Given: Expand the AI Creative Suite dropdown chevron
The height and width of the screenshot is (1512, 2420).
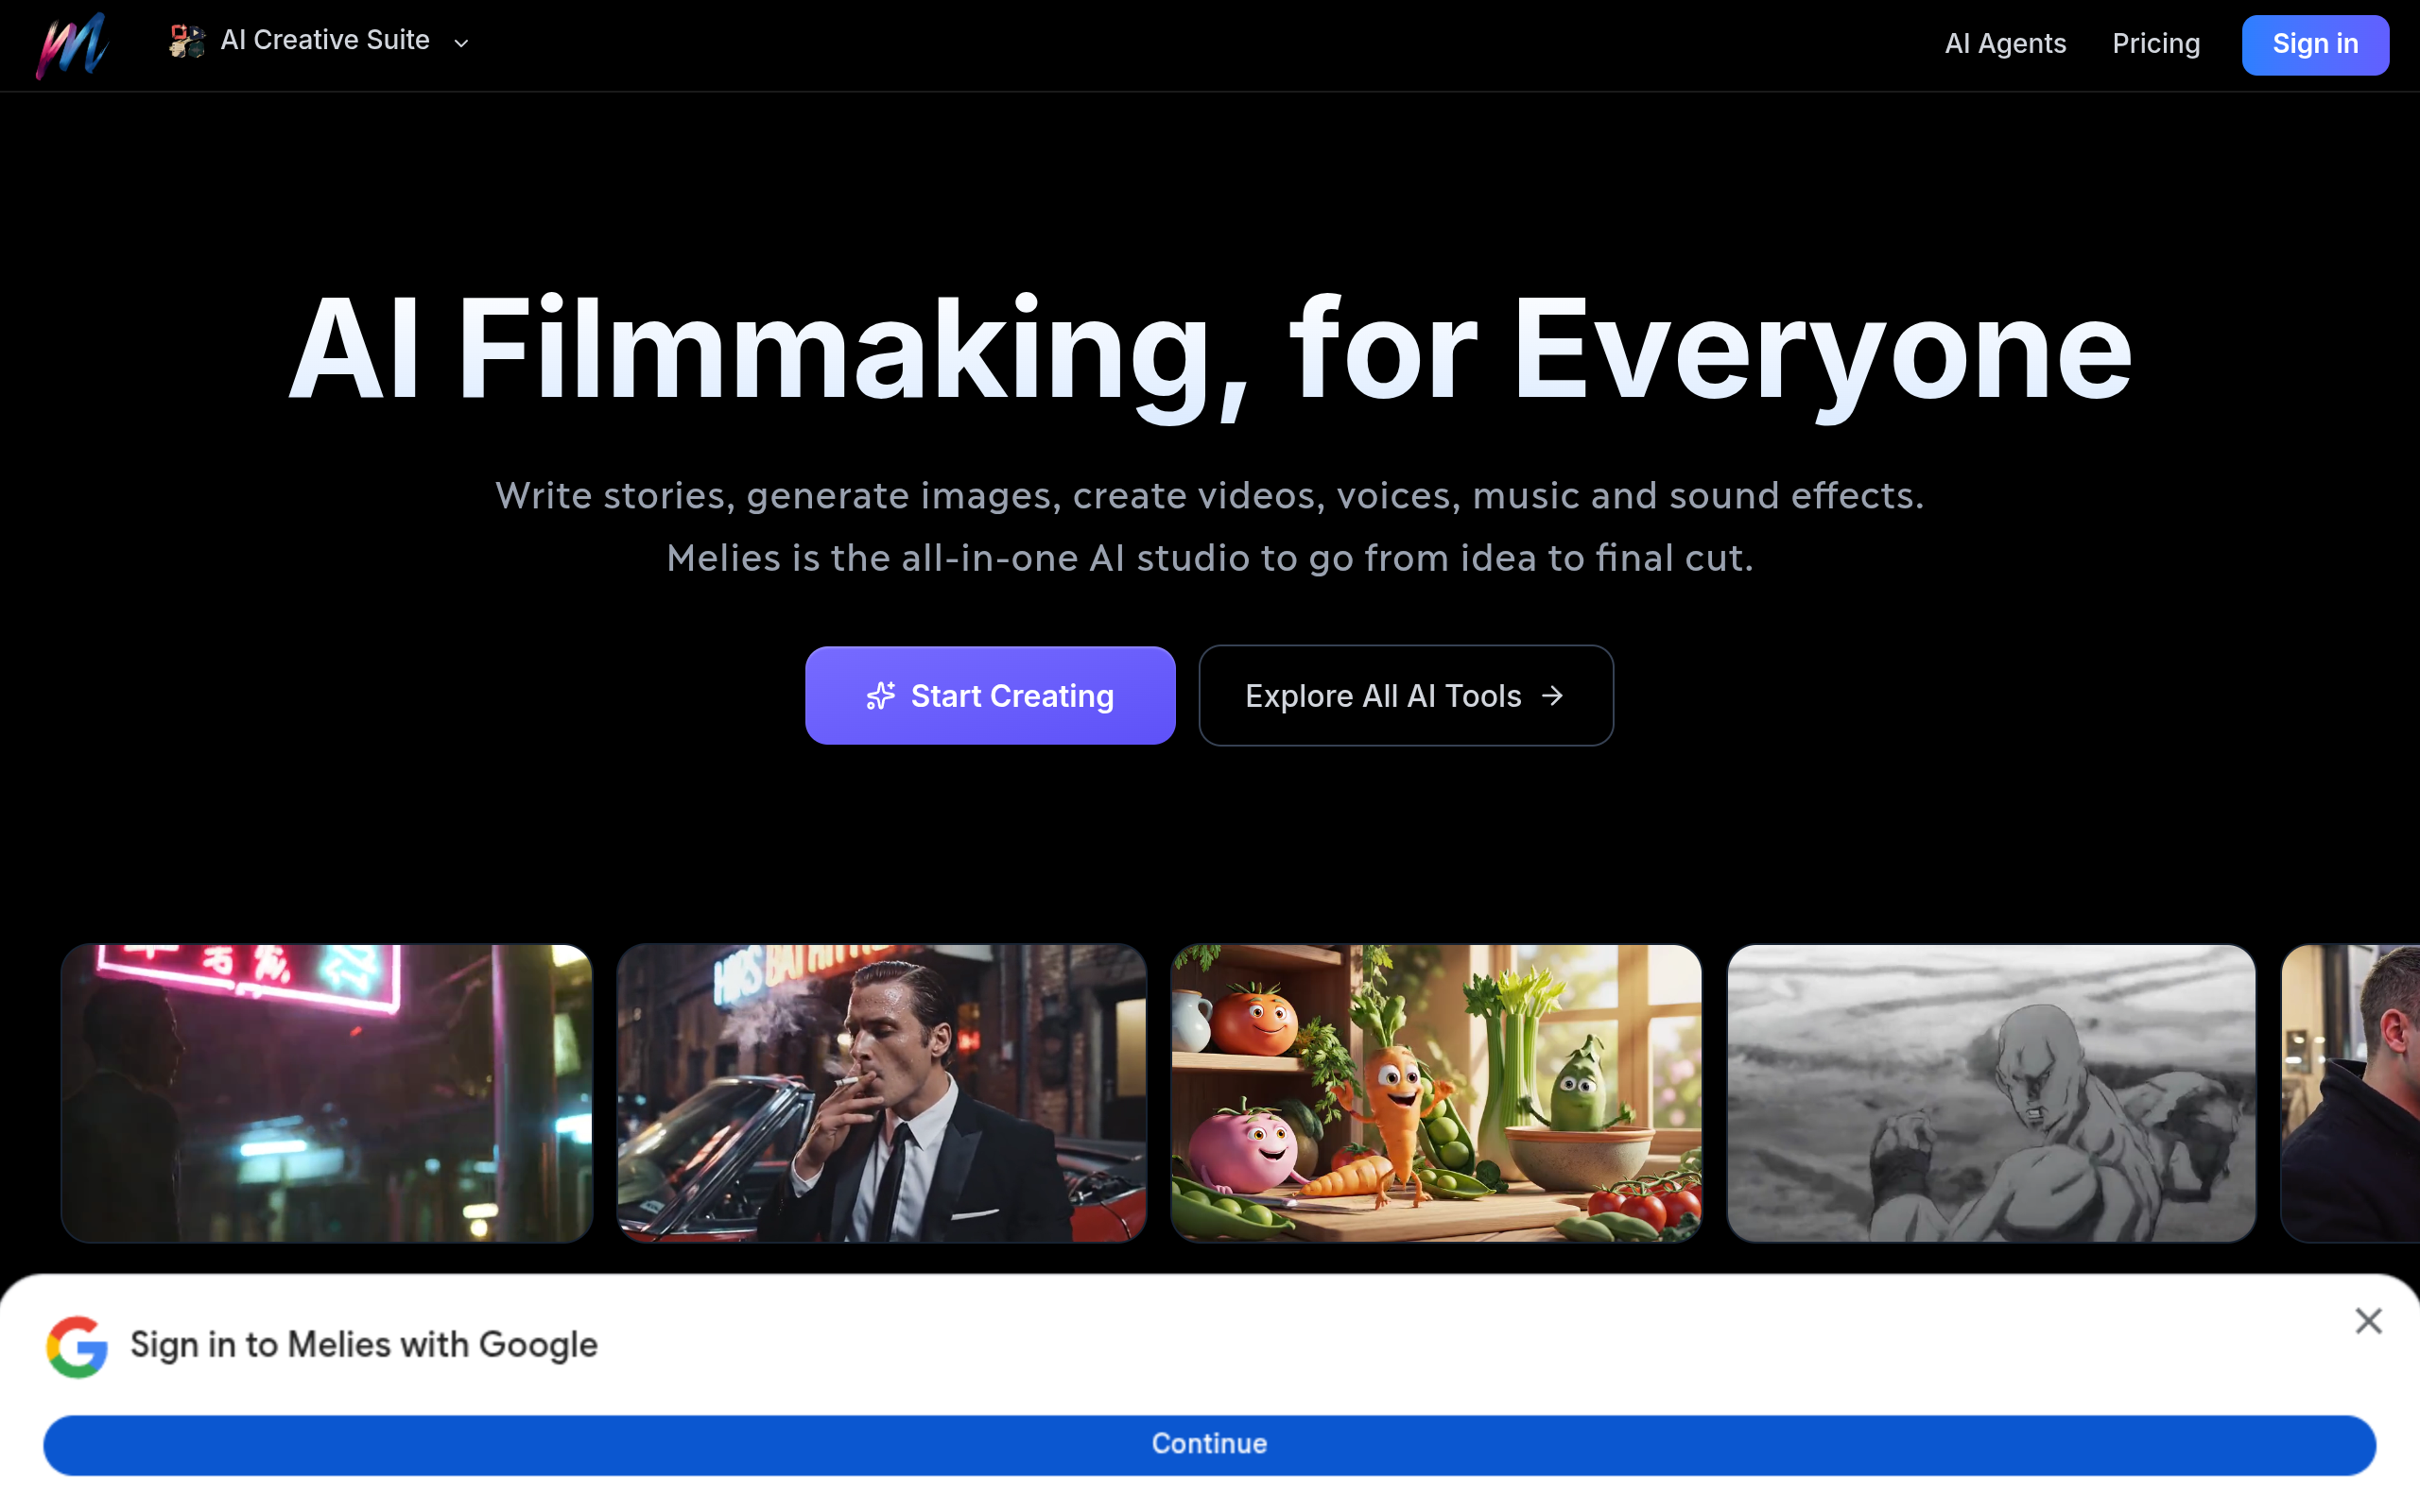Looking at the screenshot, I should click(x=461, y=43).
